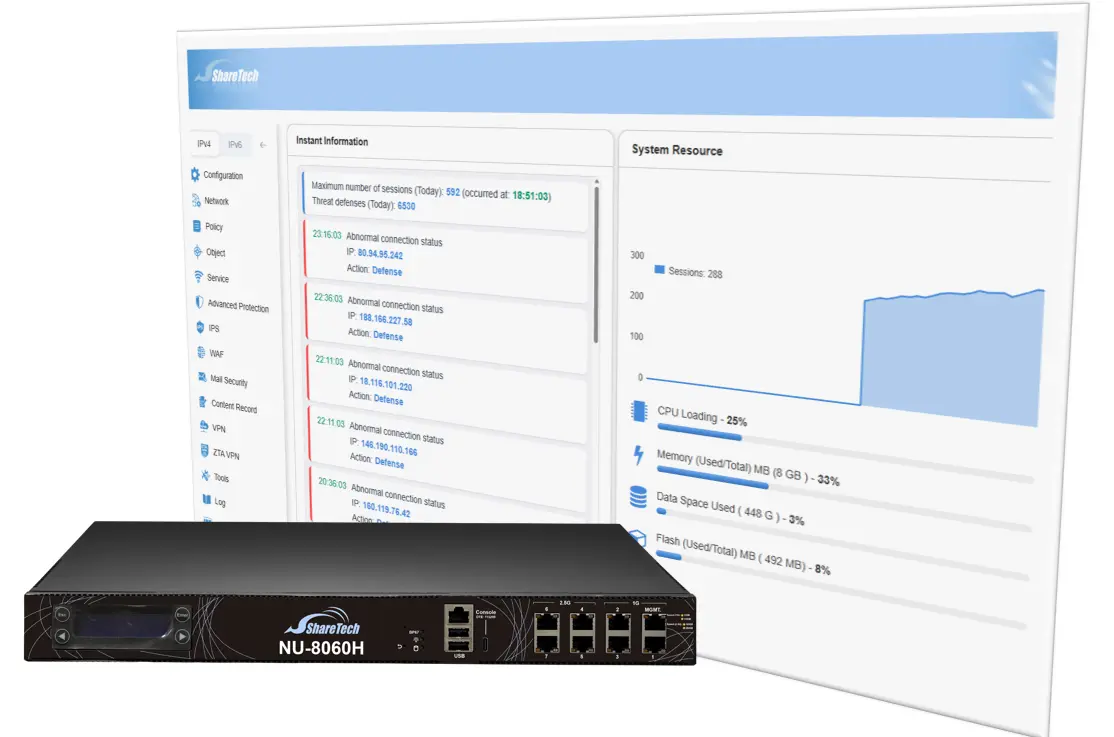
Task: Click Defense action for 146.190.110.166
Action: pos(389,463)
